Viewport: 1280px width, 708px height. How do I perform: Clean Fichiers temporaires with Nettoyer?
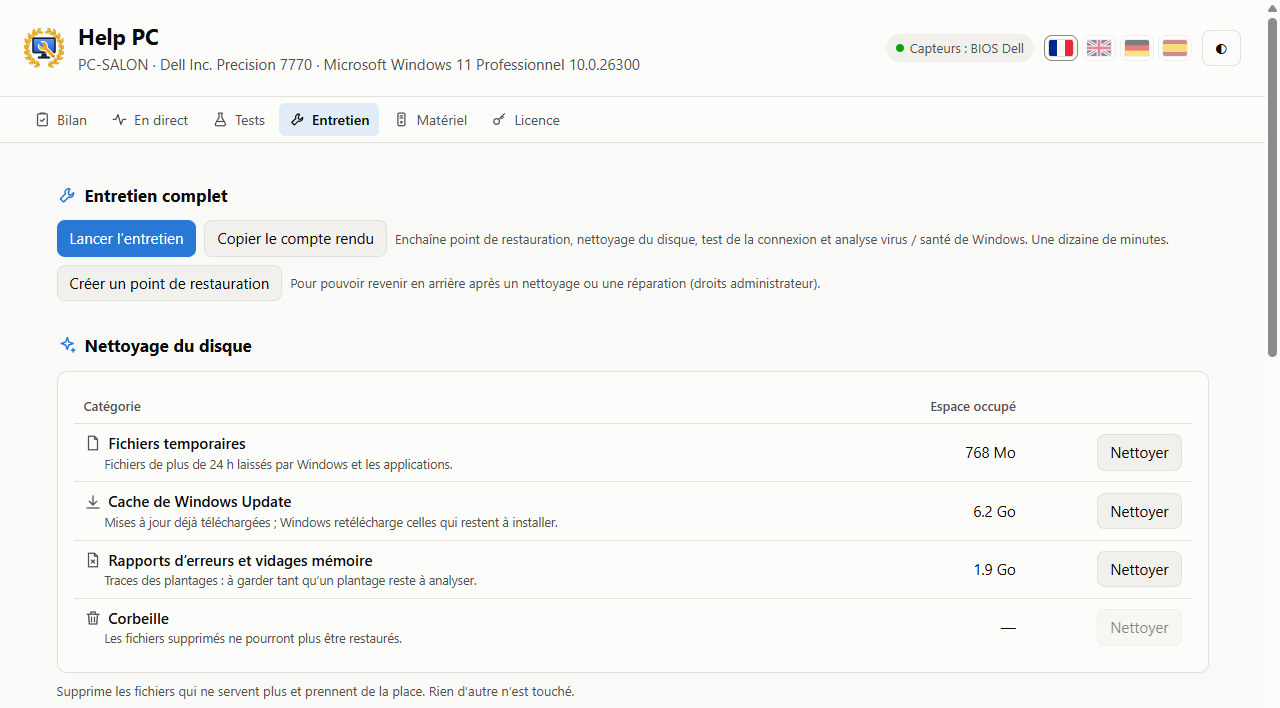click(x=1139, y=453)
